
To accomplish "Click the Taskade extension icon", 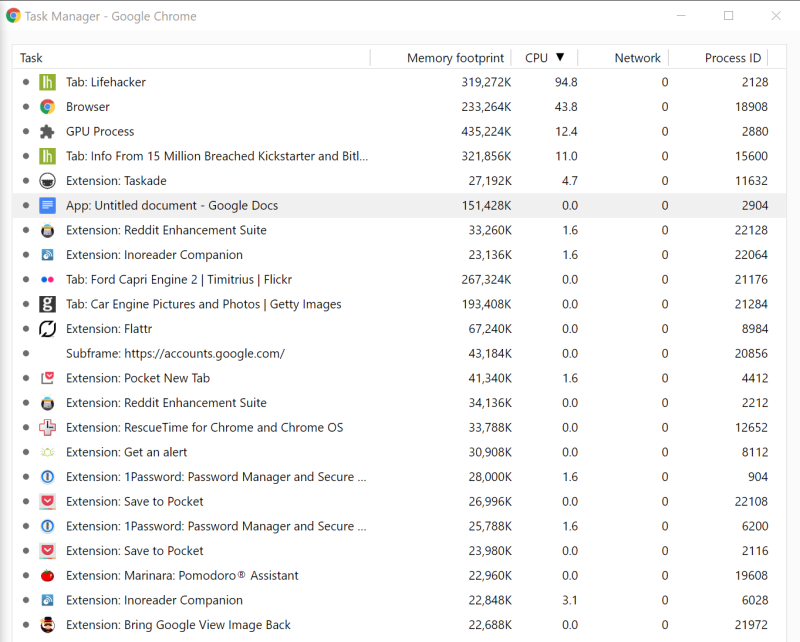I will (x=47, y=181).
